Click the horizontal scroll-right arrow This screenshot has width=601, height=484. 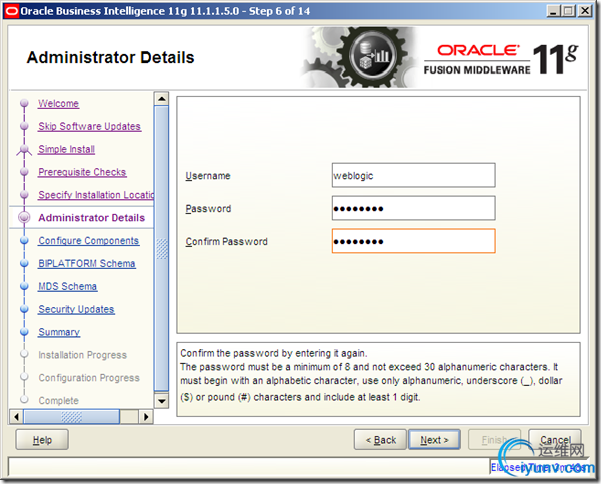[146, 417]
